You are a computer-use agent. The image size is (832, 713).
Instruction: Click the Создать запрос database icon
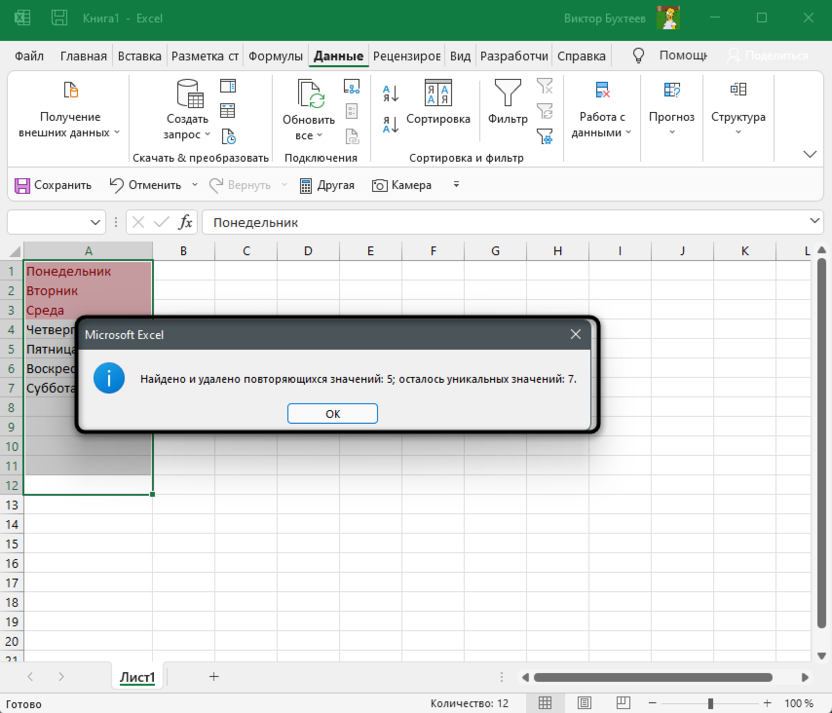[x=190, y=94]
